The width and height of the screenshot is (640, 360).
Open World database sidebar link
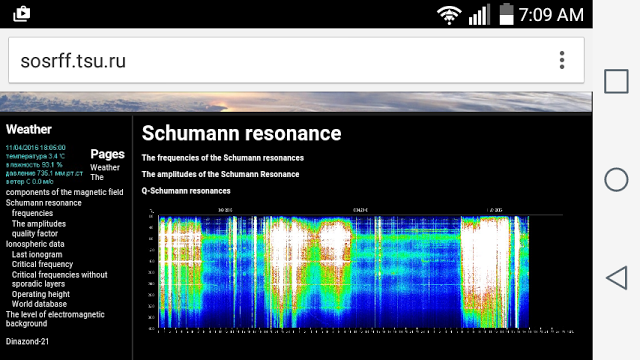point(39,304)
